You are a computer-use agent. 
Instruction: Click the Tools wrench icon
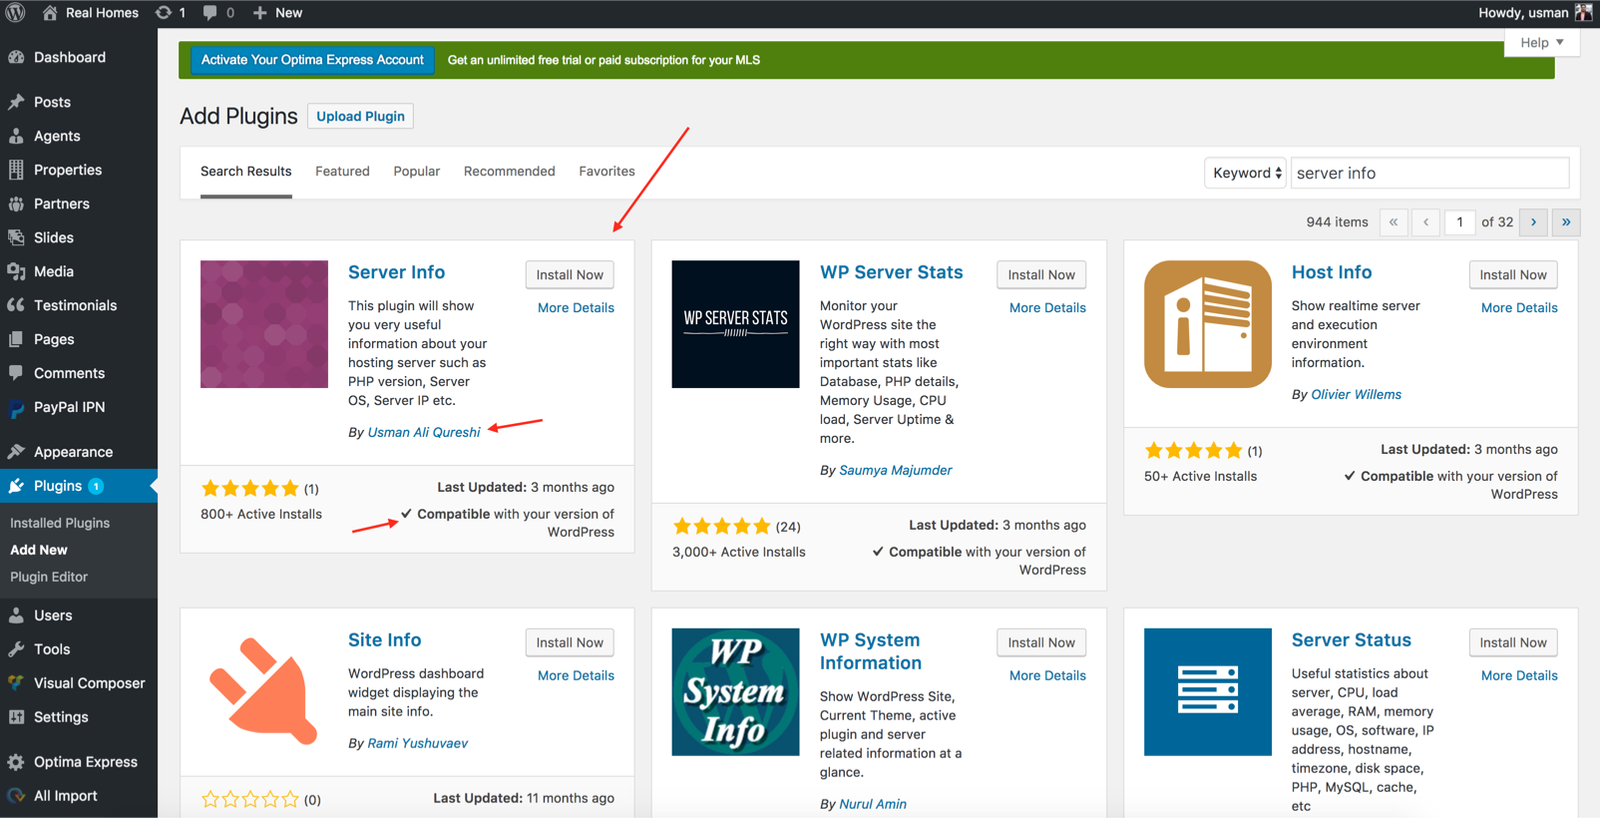(x=16, y=650)
